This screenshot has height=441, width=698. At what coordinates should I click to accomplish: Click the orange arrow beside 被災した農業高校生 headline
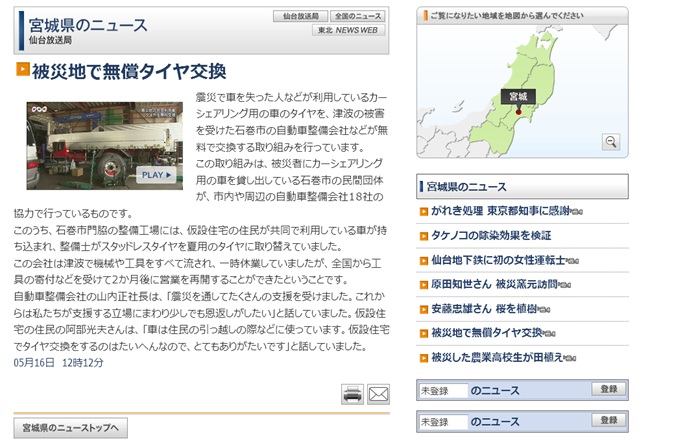tap(424, 358)
